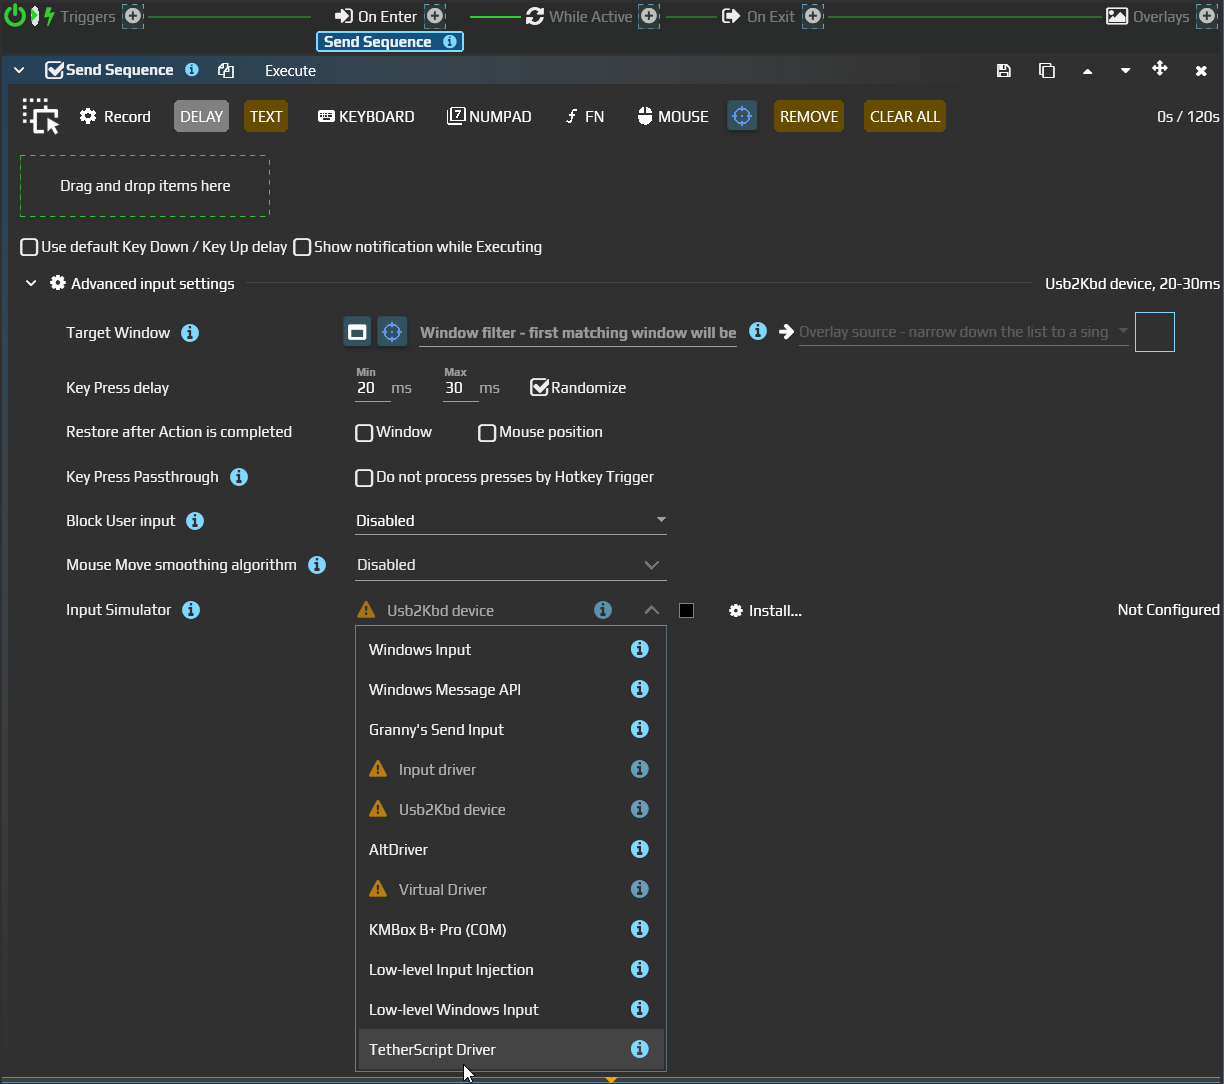Screen dimensions: 1224x1084
Task: Show Key Press Passthrough info
Action: coord(239,477)
